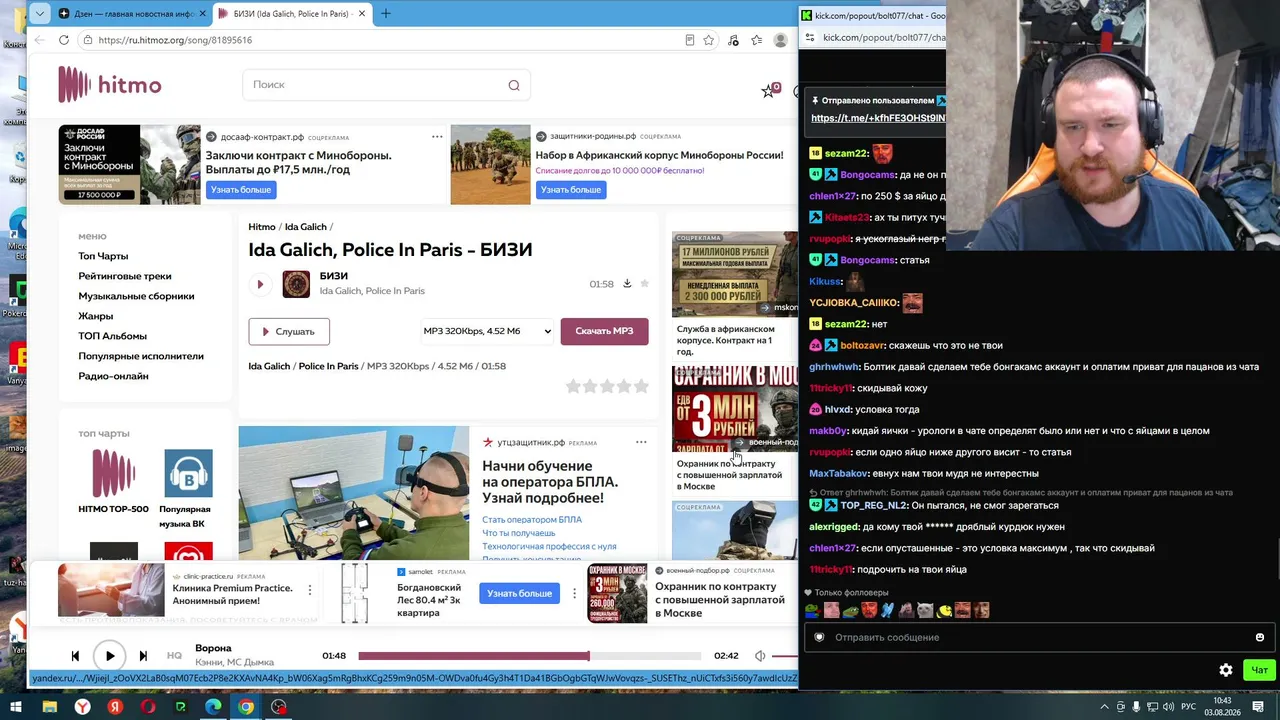Click the hitmo logo in the site header

110,85
